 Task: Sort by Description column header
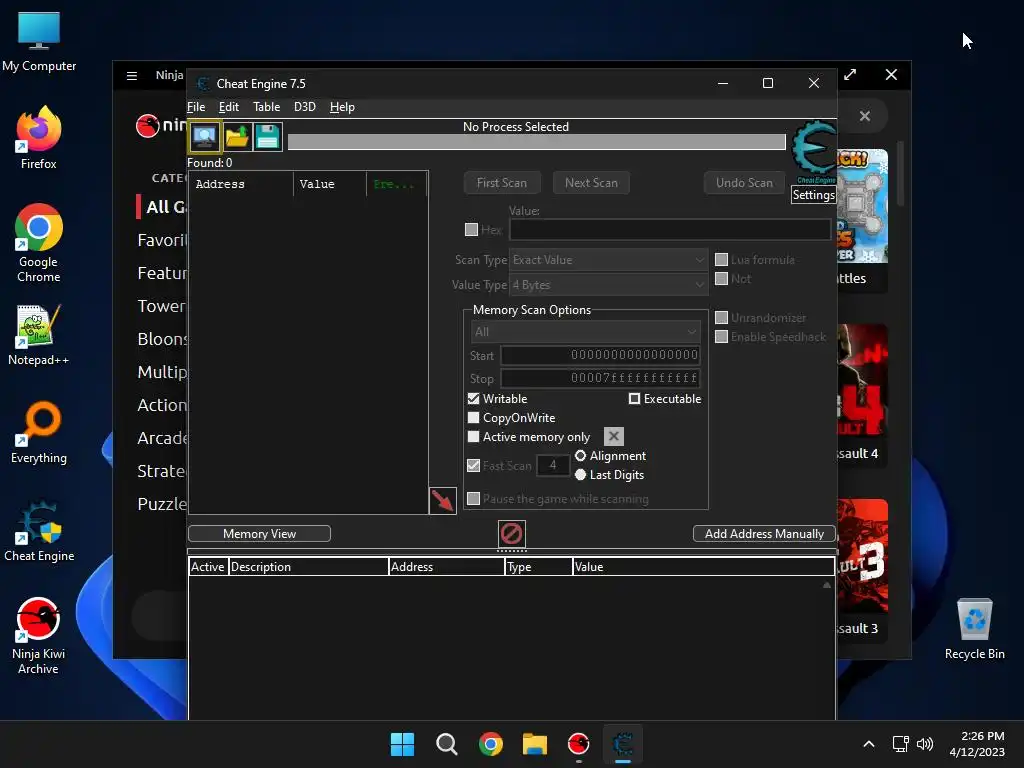point(308,566)
